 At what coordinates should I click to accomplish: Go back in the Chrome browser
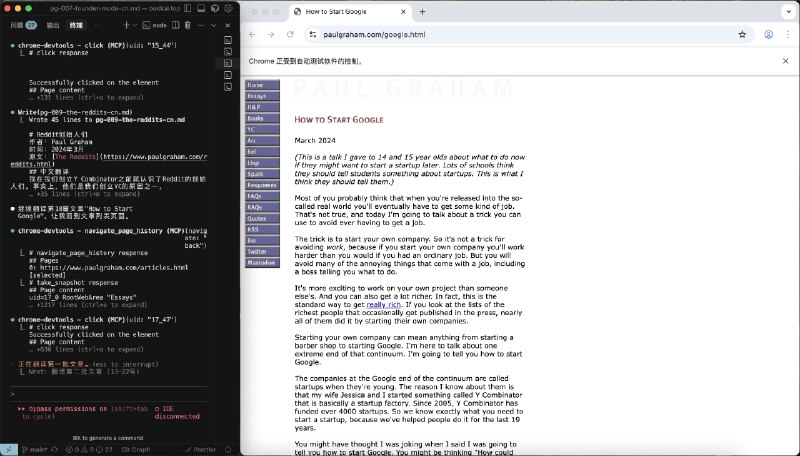[x=252, y=35]
